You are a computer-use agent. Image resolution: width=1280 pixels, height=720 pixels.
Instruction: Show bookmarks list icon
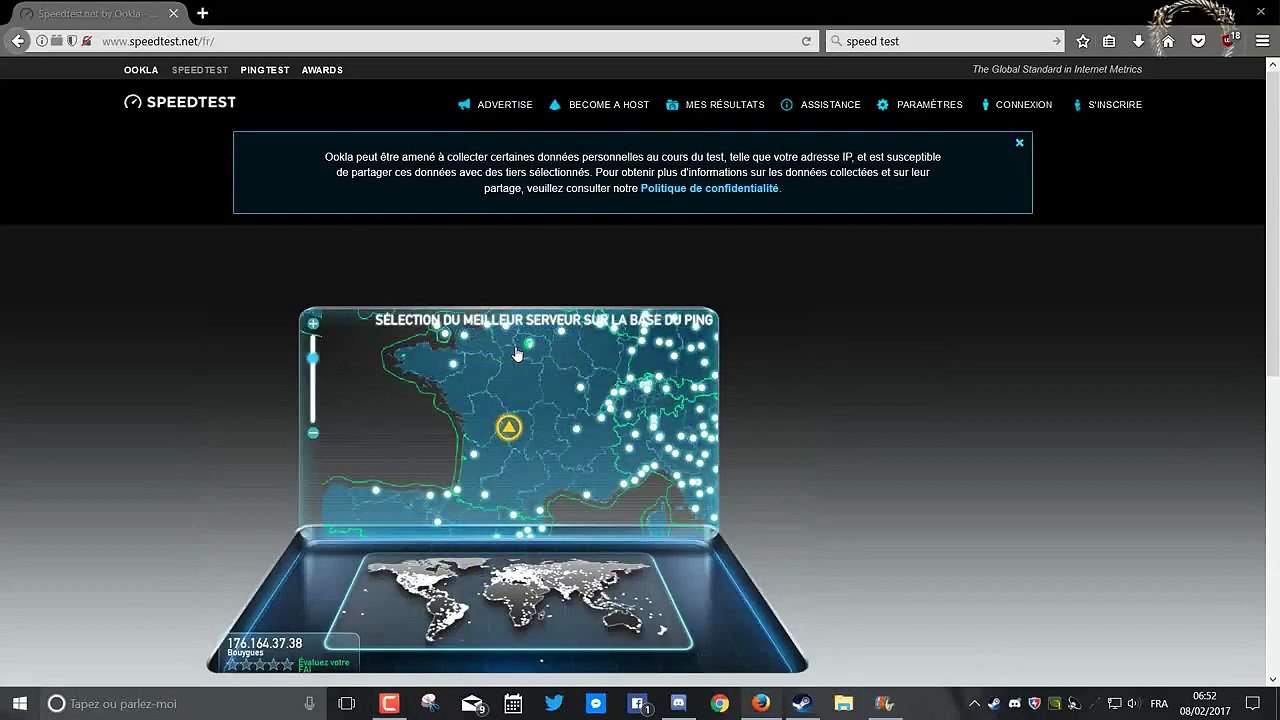(x=1109, y=41)
